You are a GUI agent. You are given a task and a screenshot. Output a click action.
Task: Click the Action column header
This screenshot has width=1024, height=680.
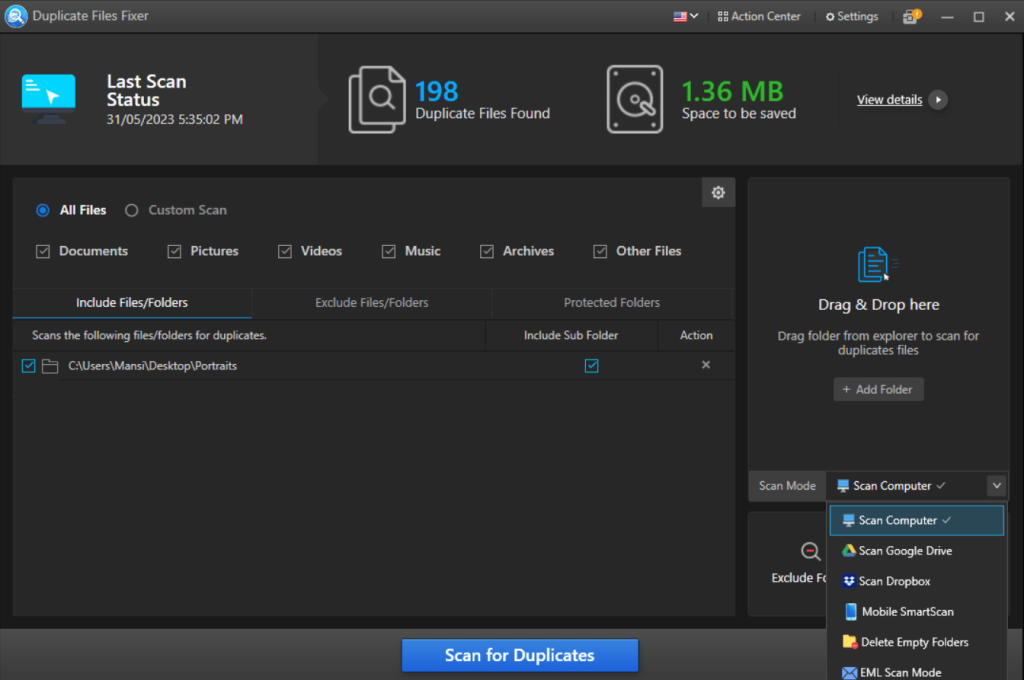[696, 336]
